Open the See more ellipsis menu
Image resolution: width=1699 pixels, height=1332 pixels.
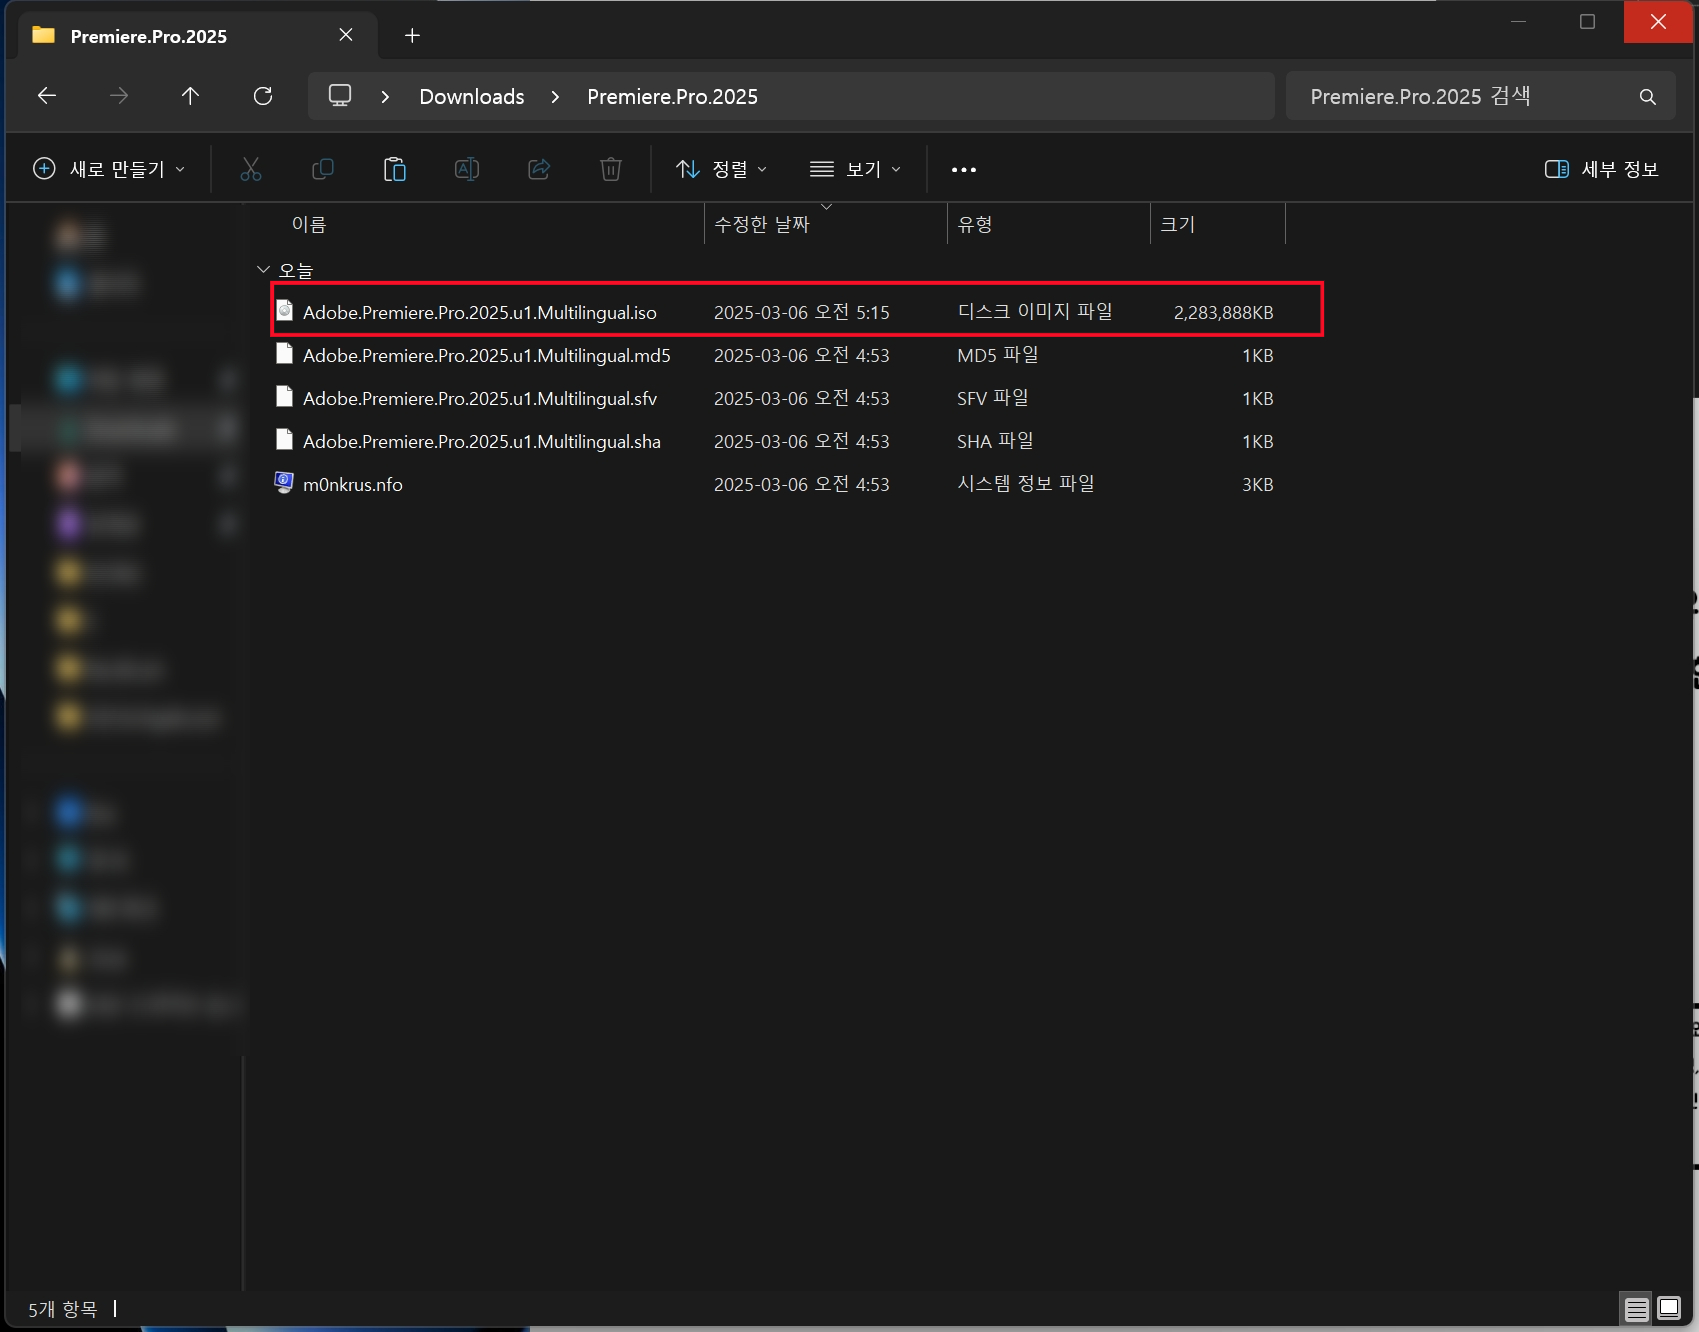[964, 170]
